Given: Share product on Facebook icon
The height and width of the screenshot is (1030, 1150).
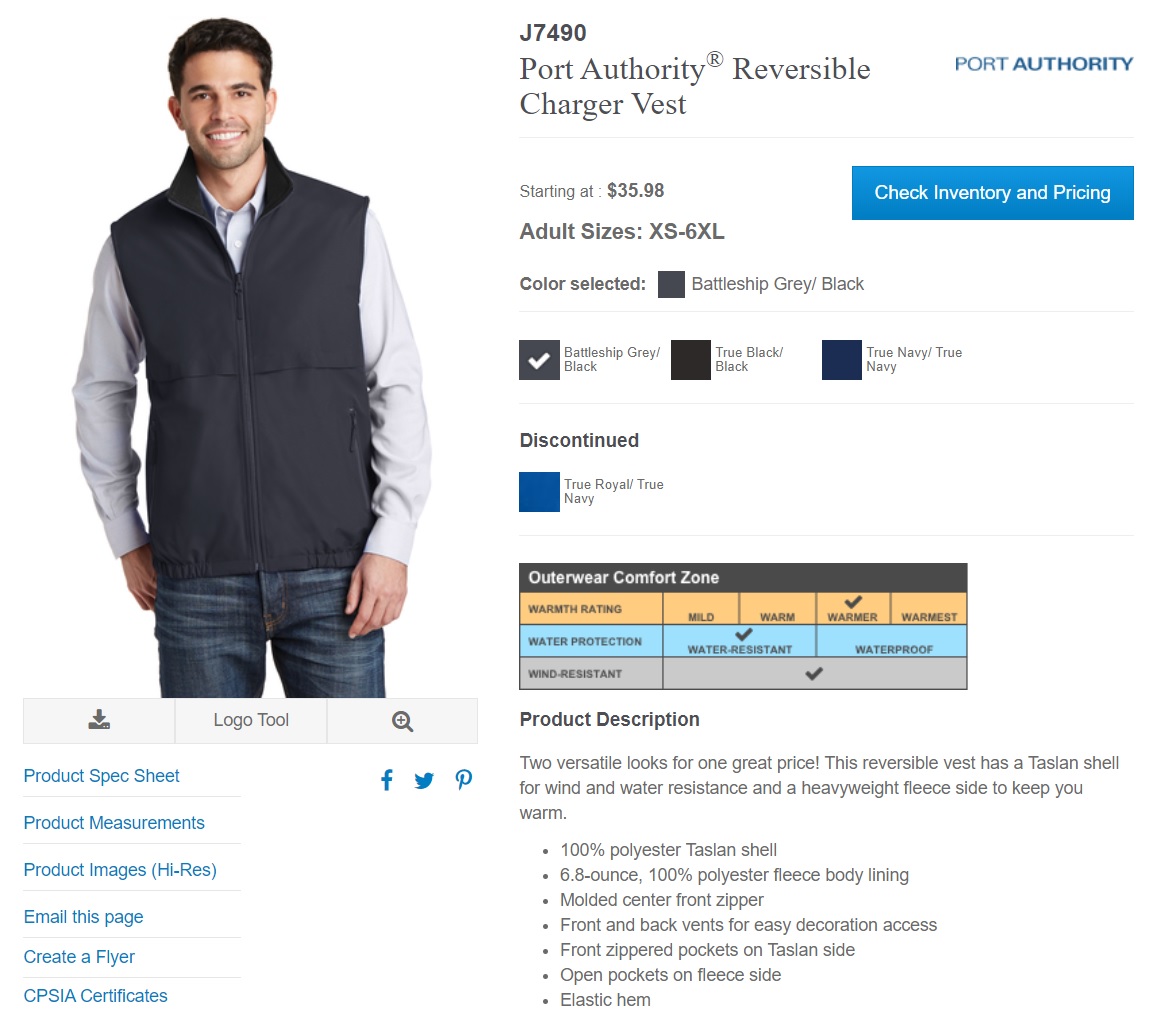Looking at the screenshot, I should pyautogui.click(x=387, y=780).
